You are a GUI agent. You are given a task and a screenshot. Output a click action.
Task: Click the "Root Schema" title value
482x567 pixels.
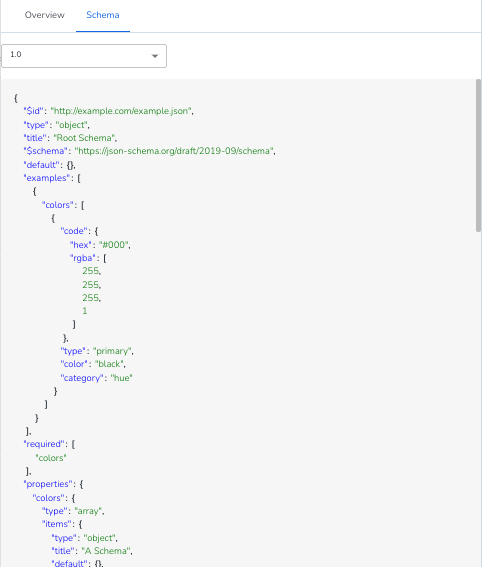coord(84,138)
